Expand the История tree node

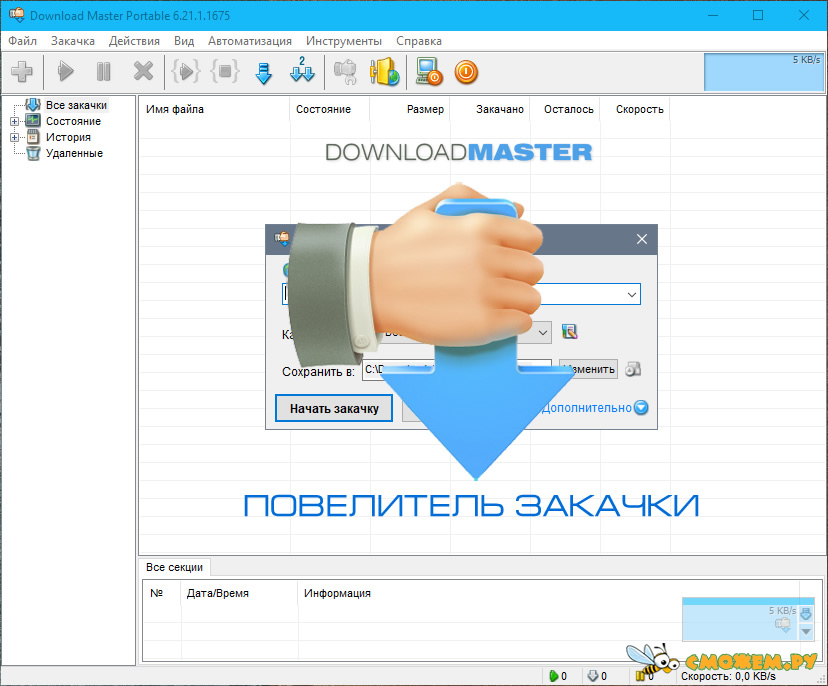(14, 137)
